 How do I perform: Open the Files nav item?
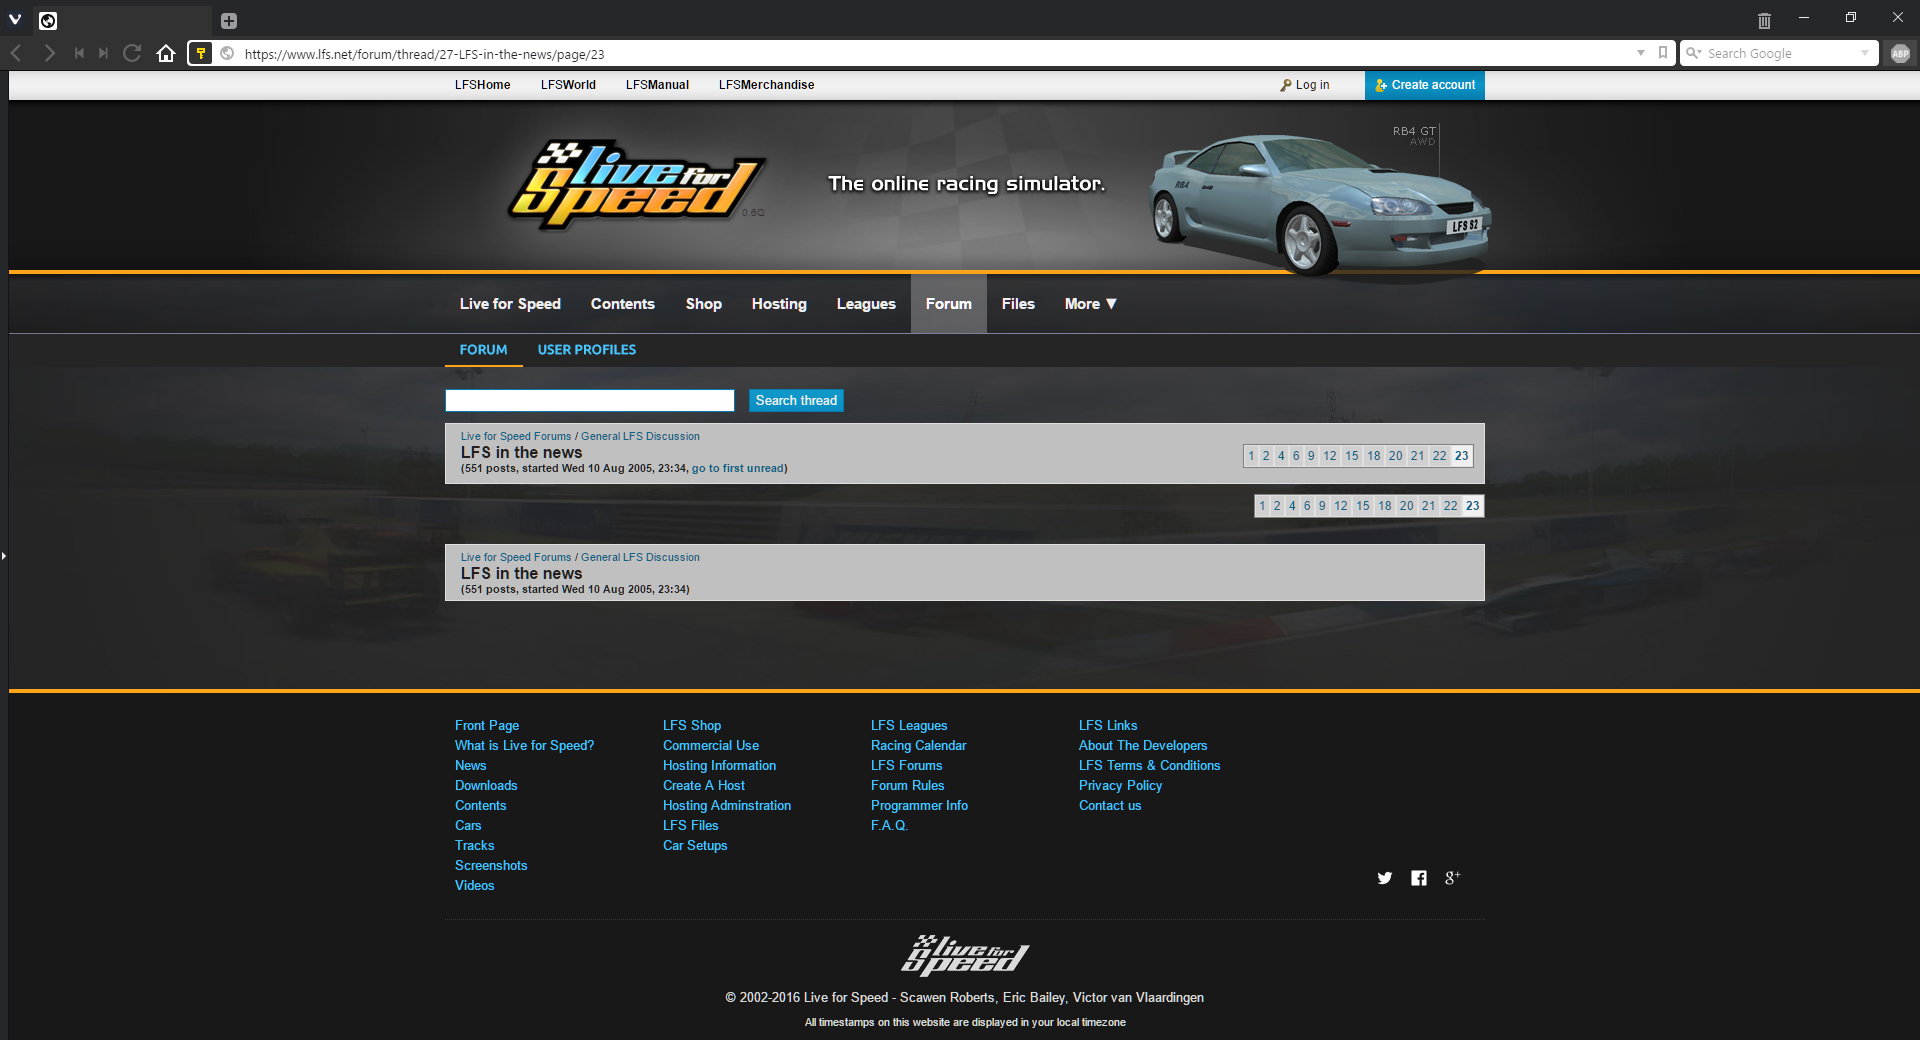point(1018,304)
